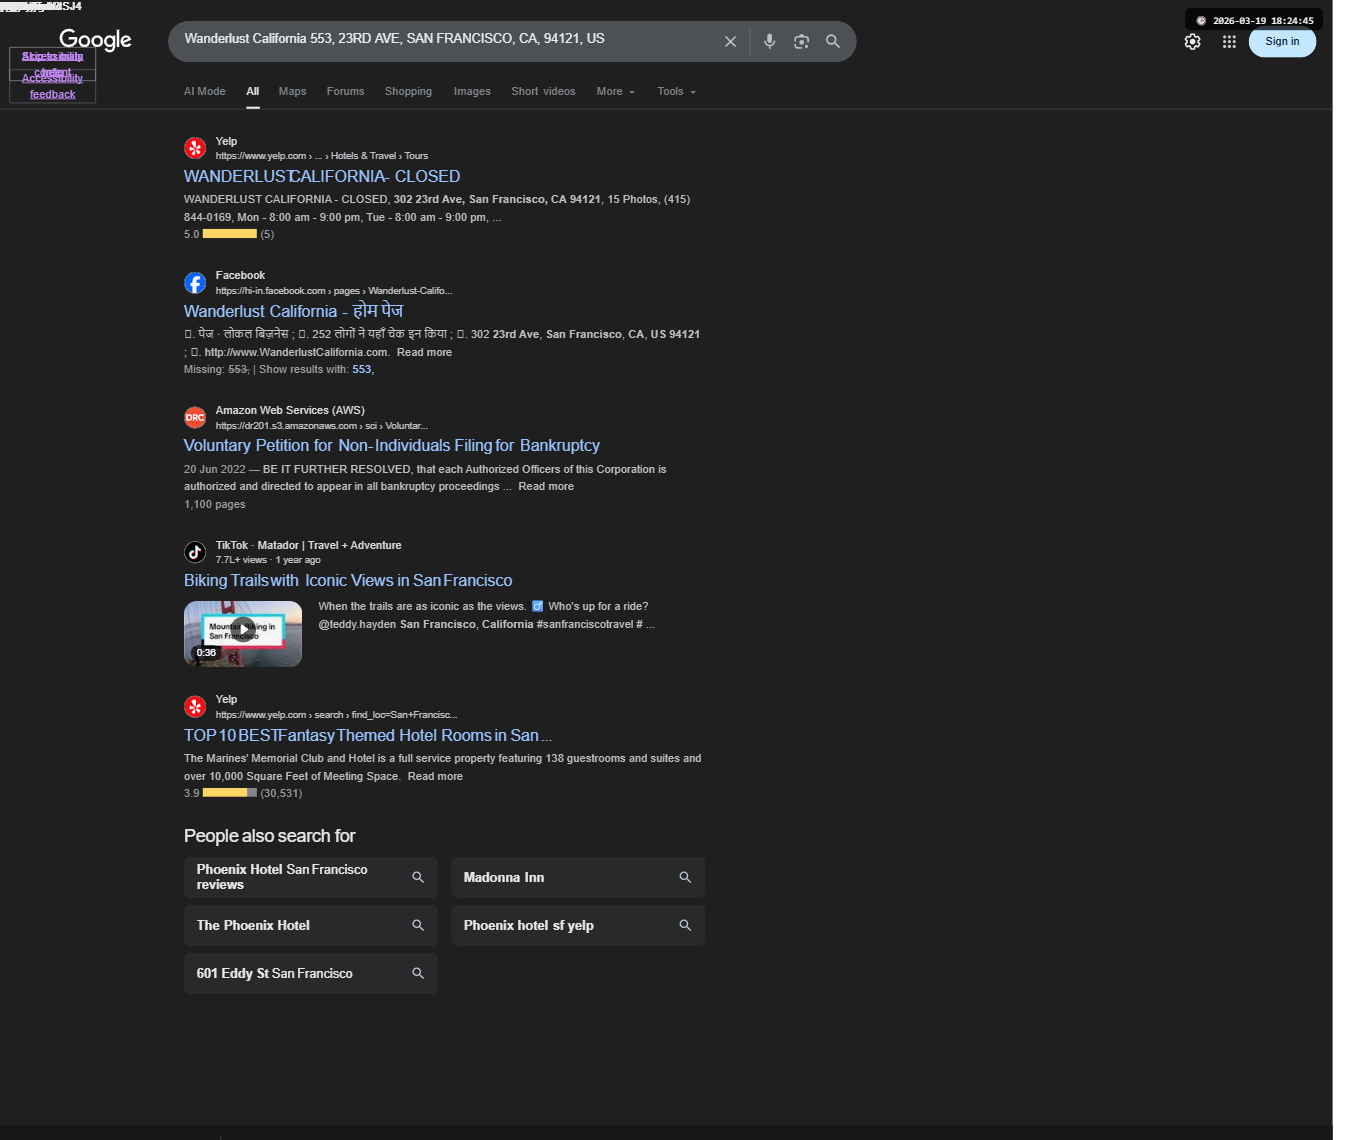Click the 5.0 star rating bar
Image resolution: width=1348 pixels, height=1140 pixels.
(x=229, y=234)
